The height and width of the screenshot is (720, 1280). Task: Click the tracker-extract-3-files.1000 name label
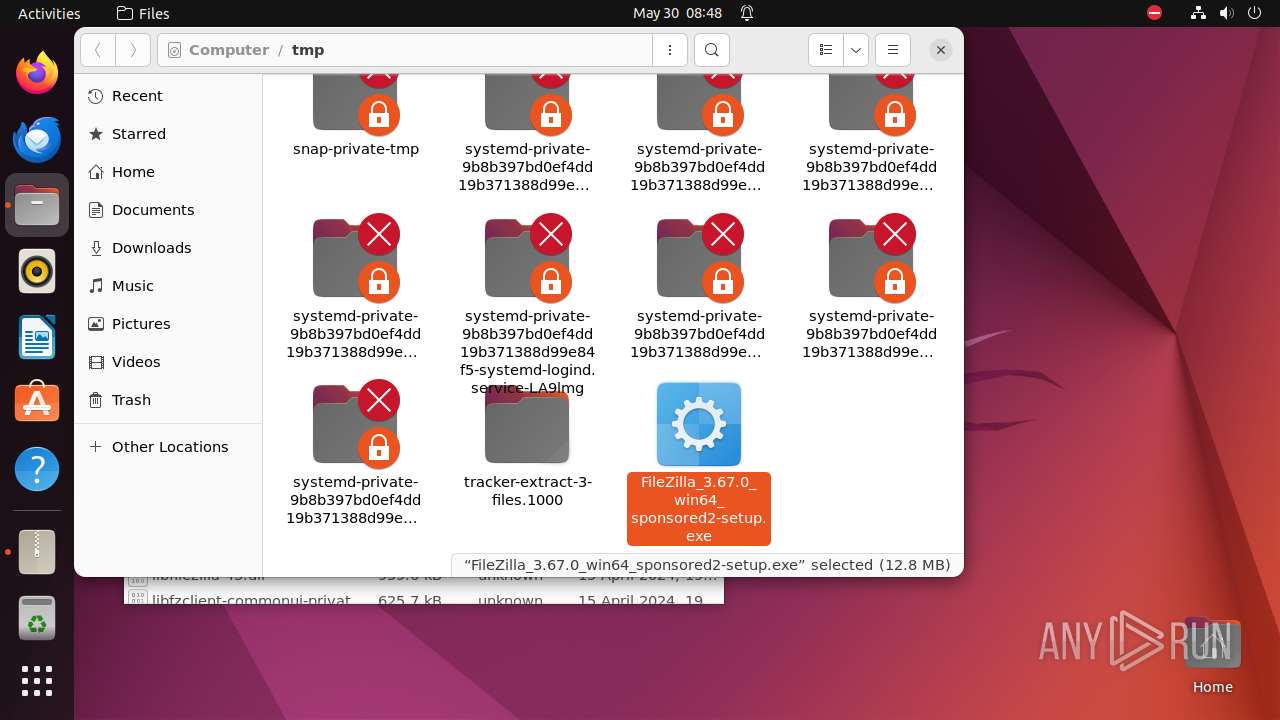528,491
